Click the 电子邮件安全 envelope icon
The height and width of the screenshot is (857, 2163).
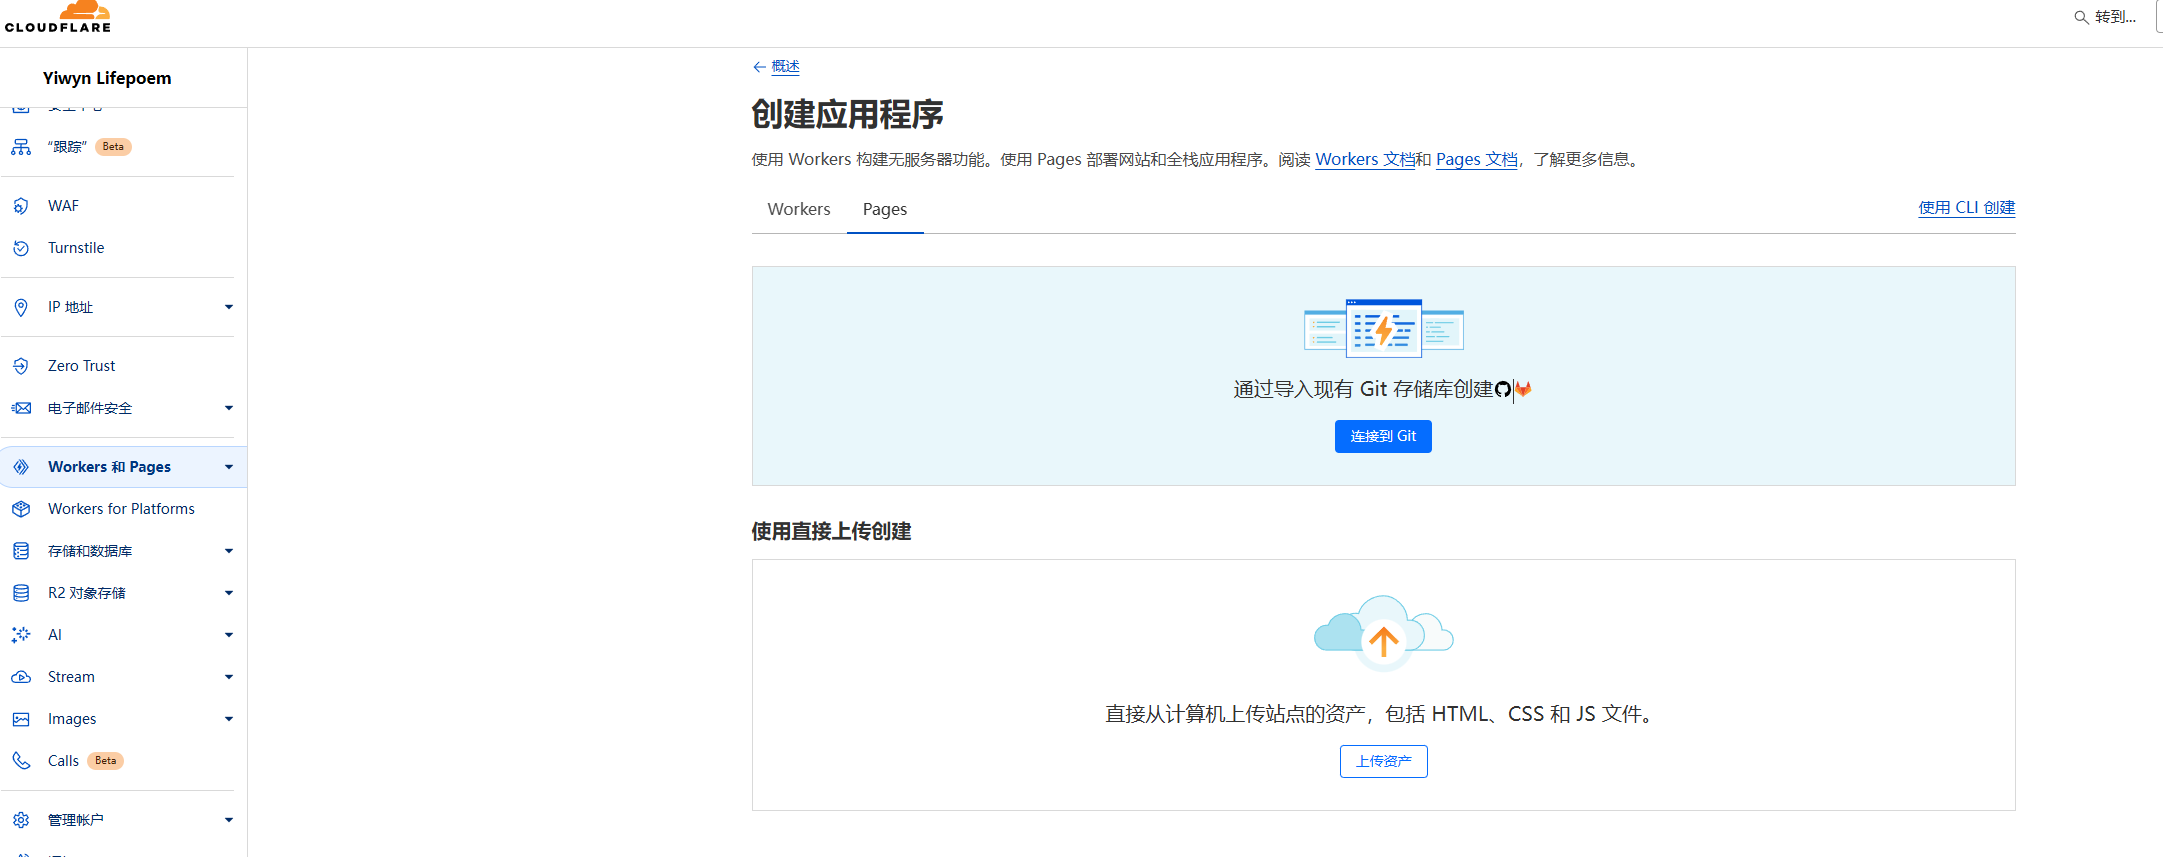click(x=21, y=408)
